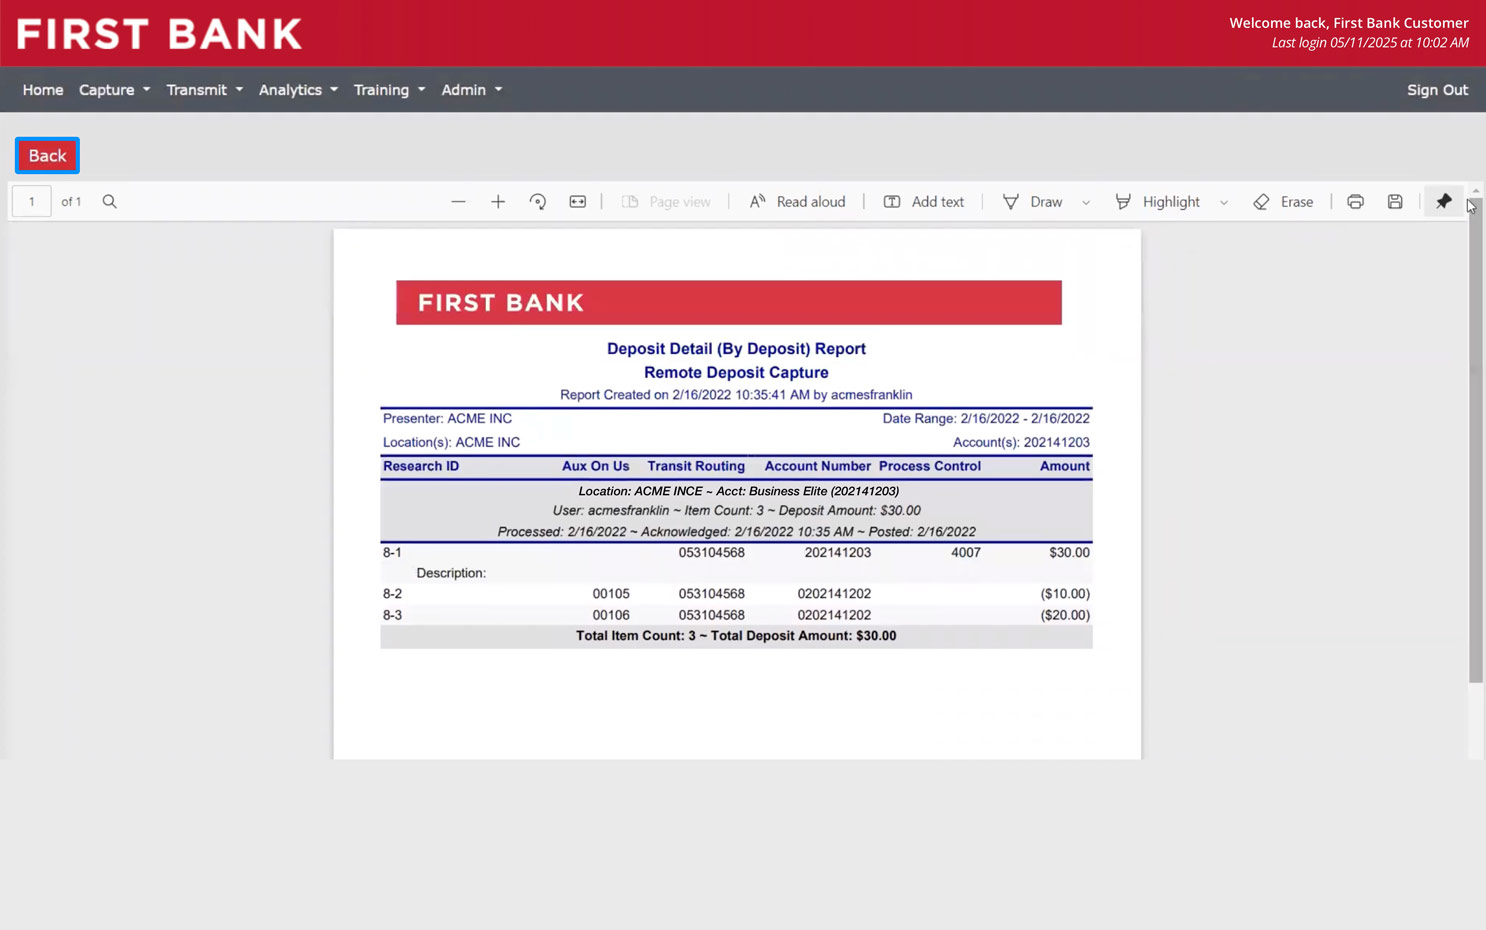Click the Total Item Count summary line
The height and width of the screenshot is (930, 1486).
coord(736,636)
